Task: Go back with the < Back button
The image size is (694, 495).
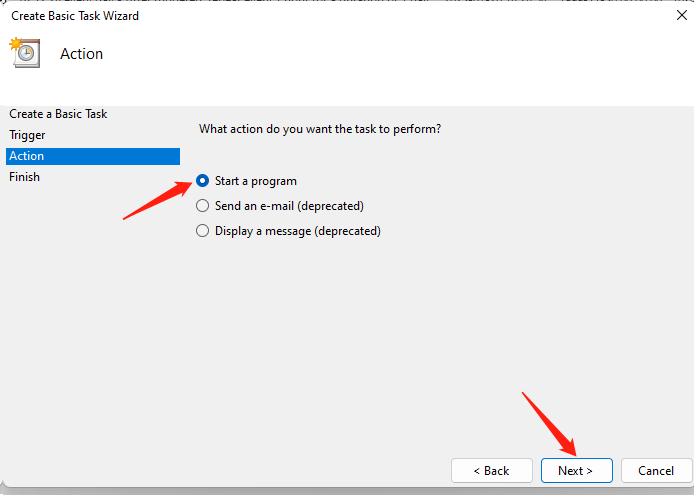Action: (x=491, y=470)
